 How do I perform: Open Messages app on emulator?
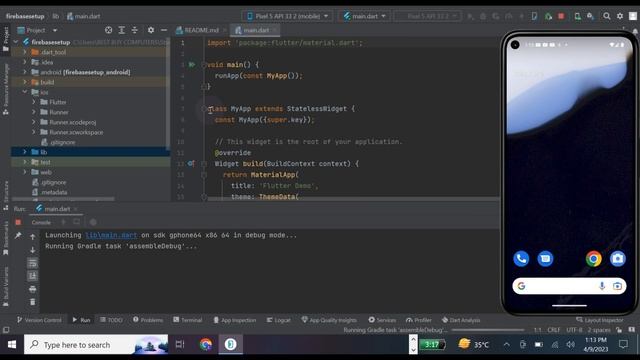point(545,258)
